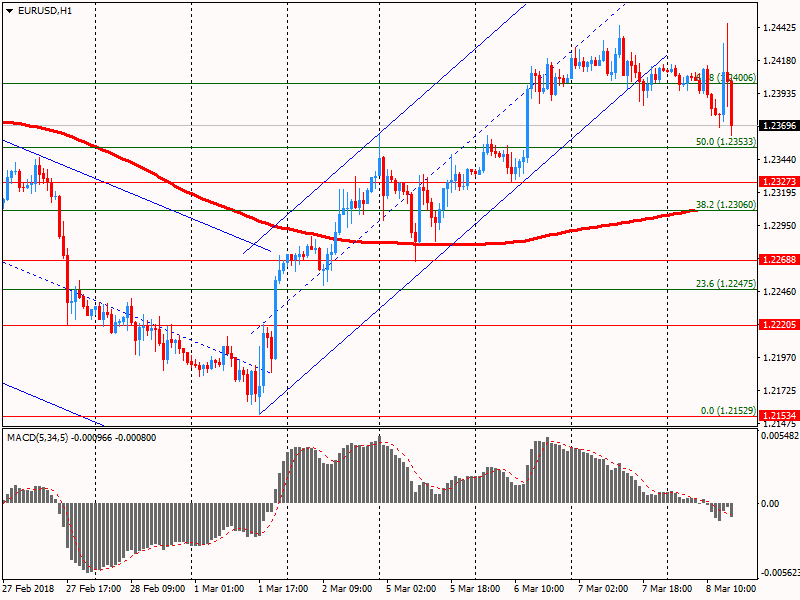This screenshot has width=800, height=600.
Task: Select the EURUSD,H1 chart title
Action: [45, 11]
